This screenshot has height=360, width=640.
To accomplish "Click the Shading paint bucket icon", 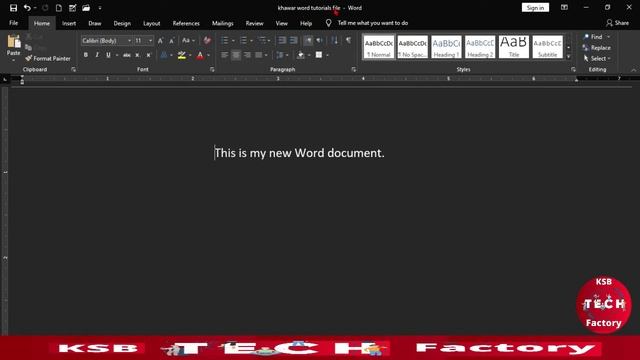I will 301,55.
